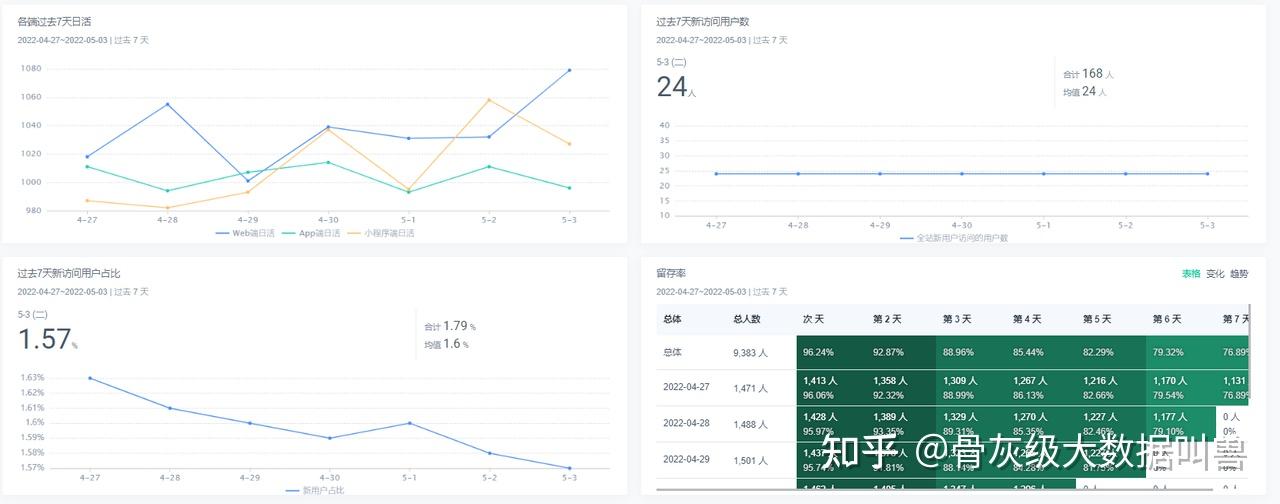This screenshot has width=1280, height=504.
Task: Select the date range under 各端过去7天日活
Action: 83,40
